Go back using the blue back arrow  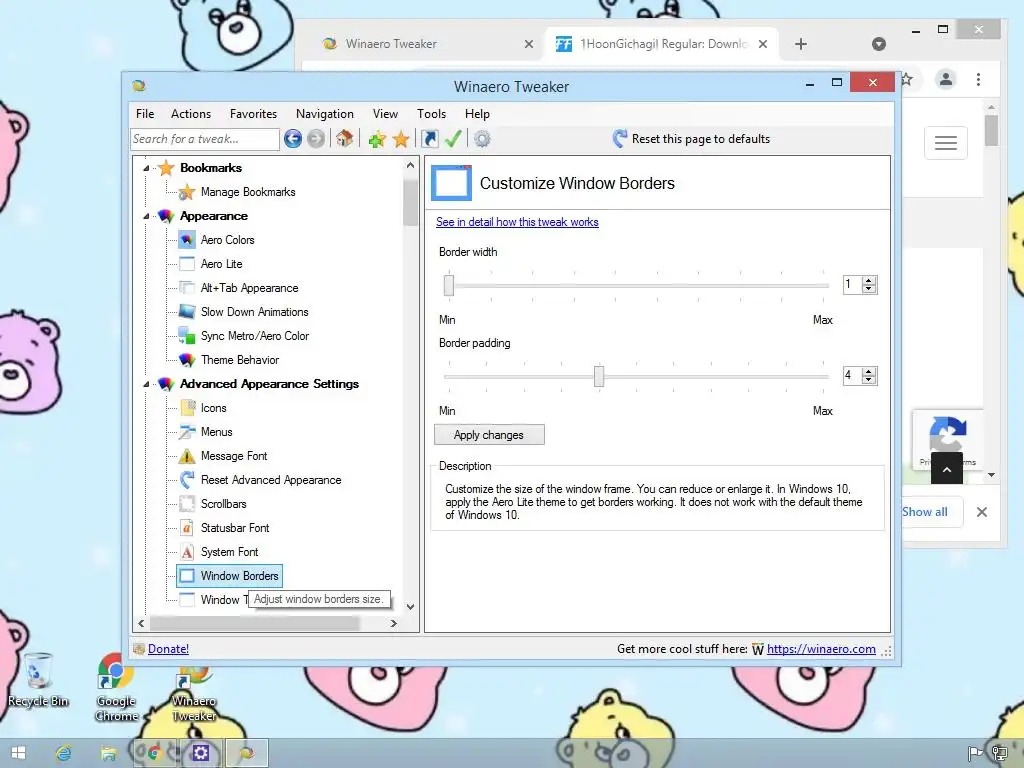click(293, 138)
